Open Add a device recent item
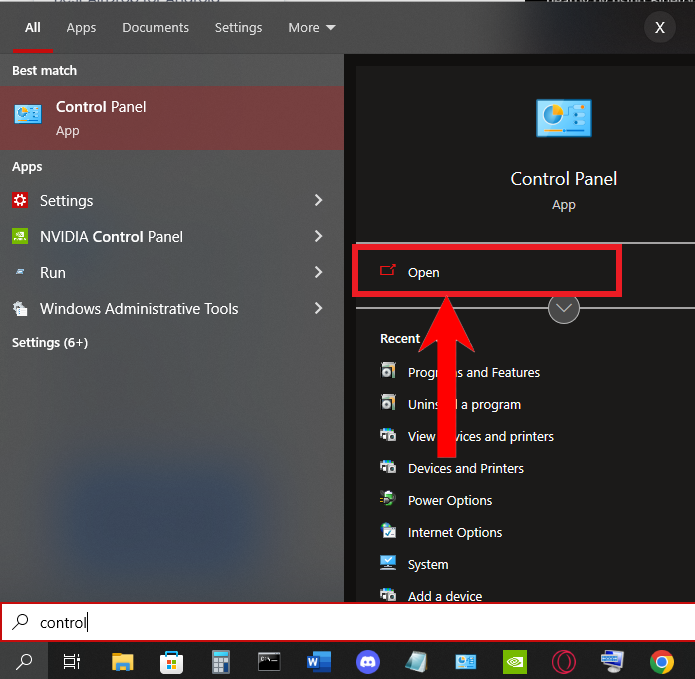The height and width of the screenshot is (679, 695). click(x=445, y=596)
